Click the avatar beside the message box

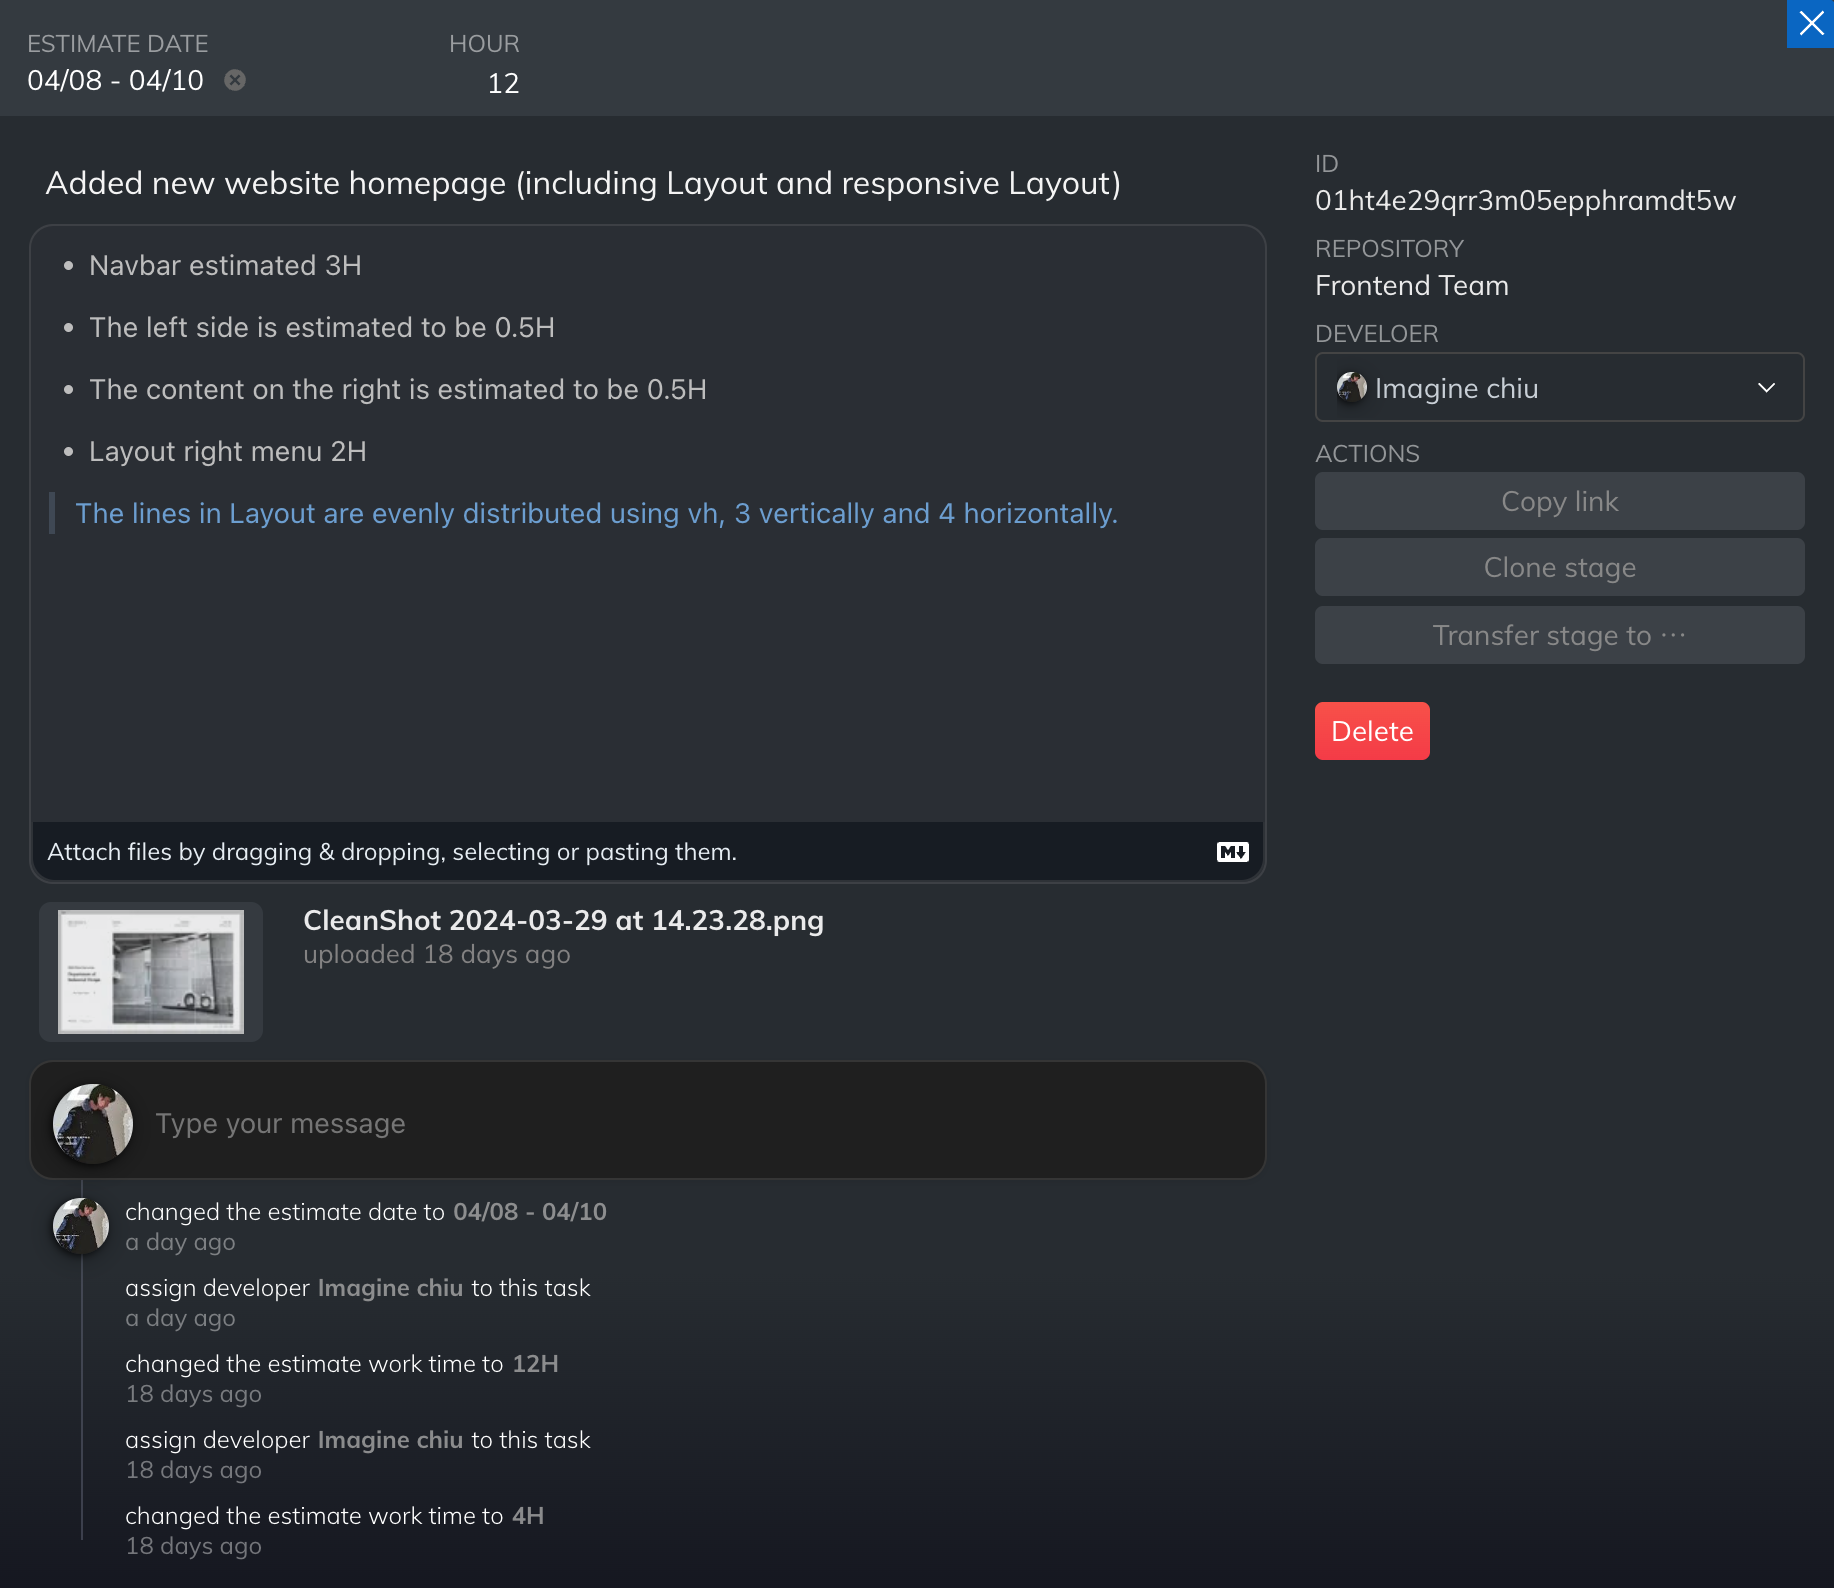pos(93,1123)
